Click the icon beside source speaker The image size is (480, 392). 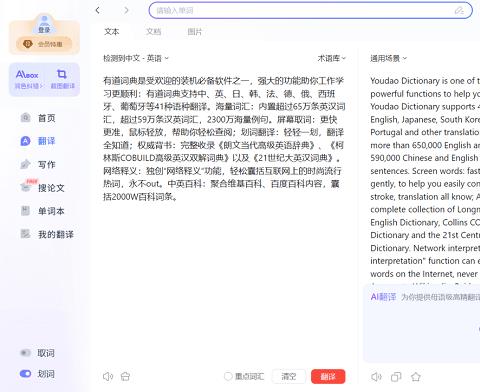[125, 377]
